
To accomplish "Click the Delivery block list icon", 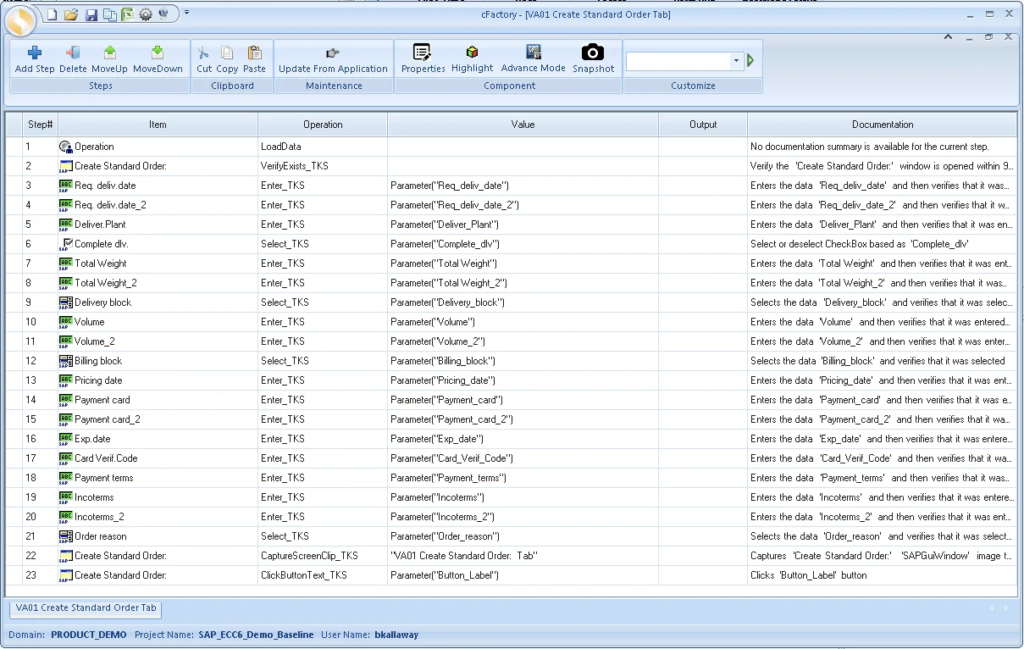I will point(65,302).
